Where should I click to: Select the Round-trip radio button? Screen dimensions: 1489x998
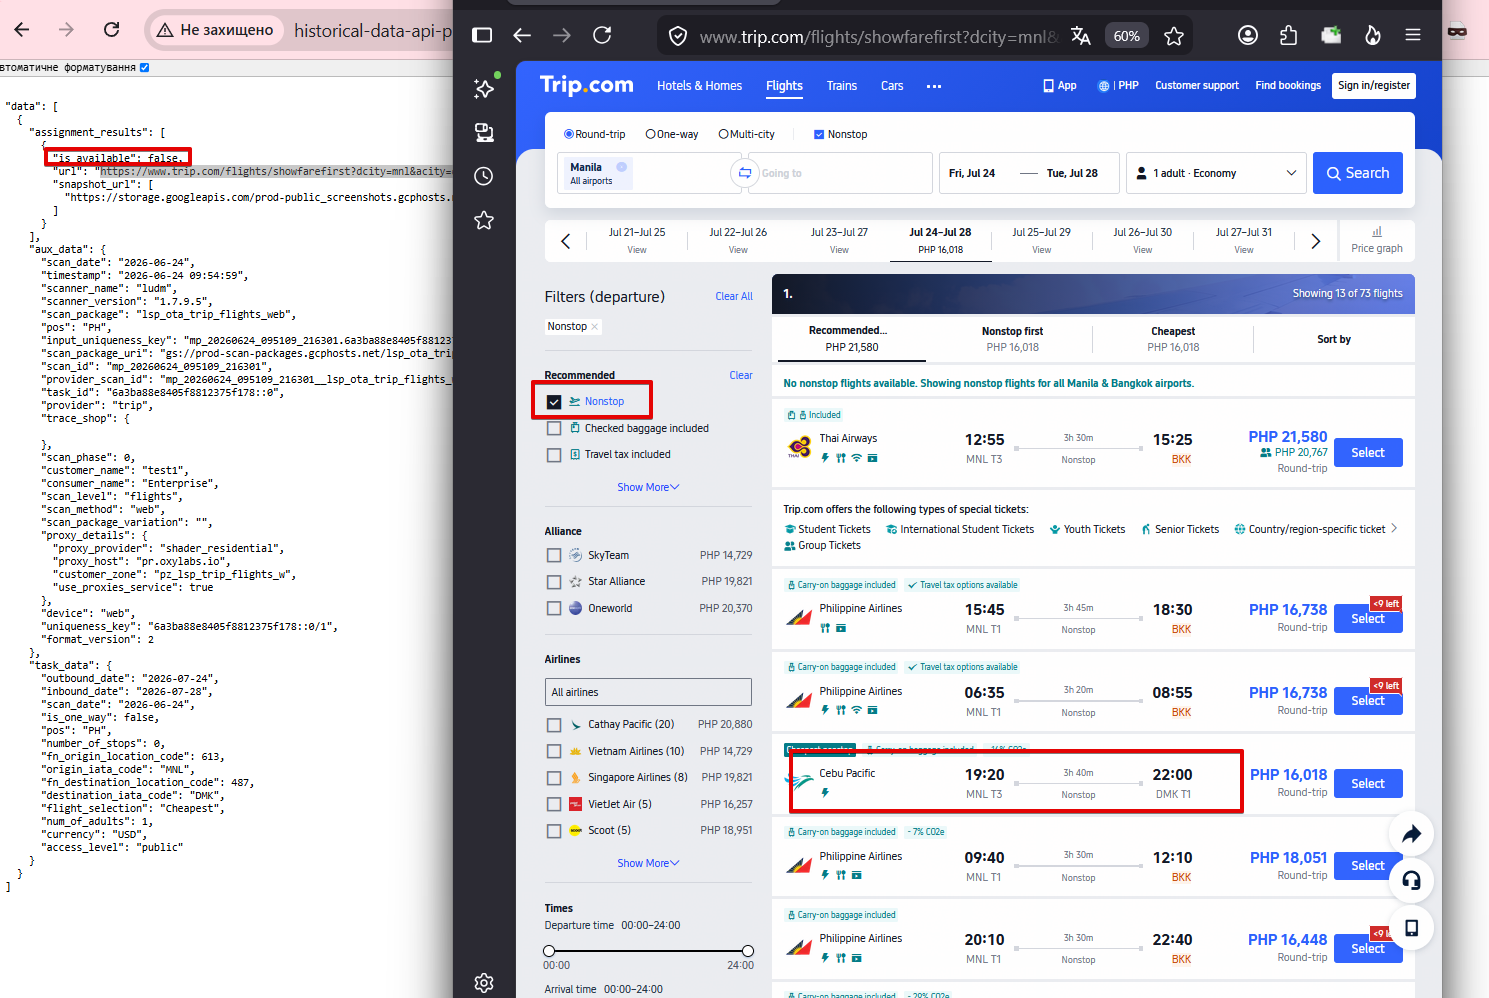(x=569, y=134)
